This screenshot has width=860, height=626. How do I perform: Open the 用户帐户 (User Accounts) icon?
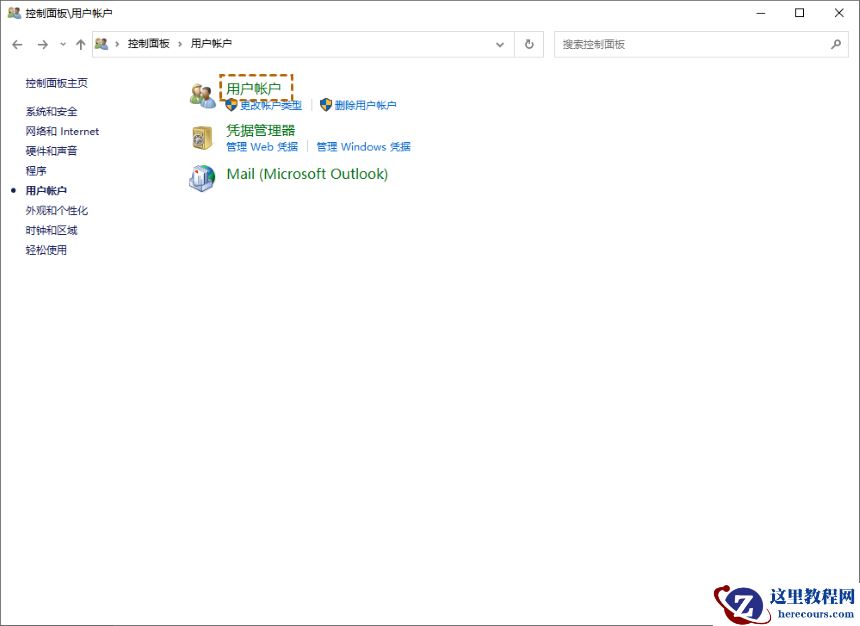pos(255,86)
